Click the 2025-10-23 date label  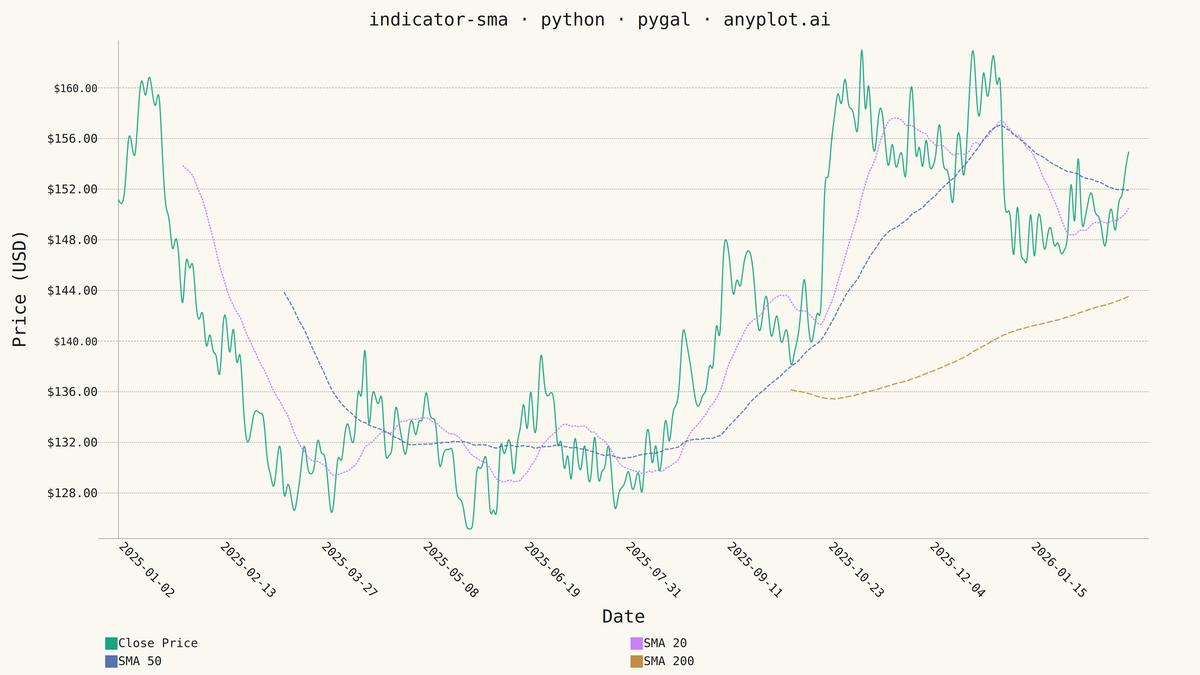(x=856, y=570)
